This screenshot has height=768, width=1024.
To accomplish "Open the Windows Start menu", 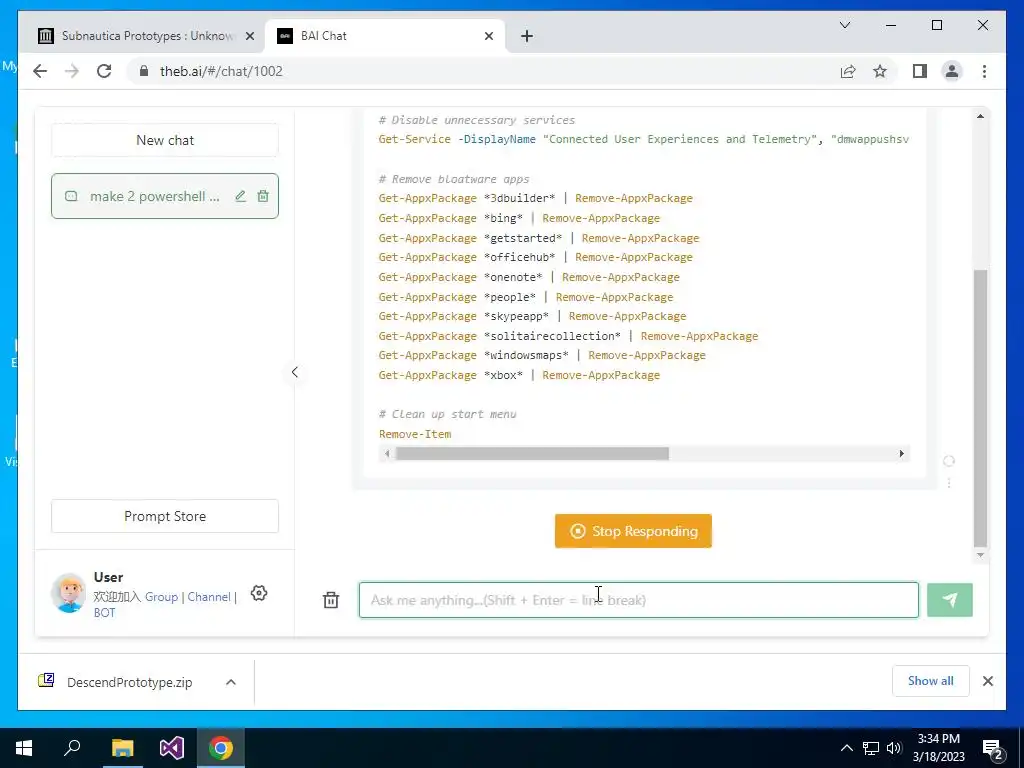I will (x=24, y=748).
